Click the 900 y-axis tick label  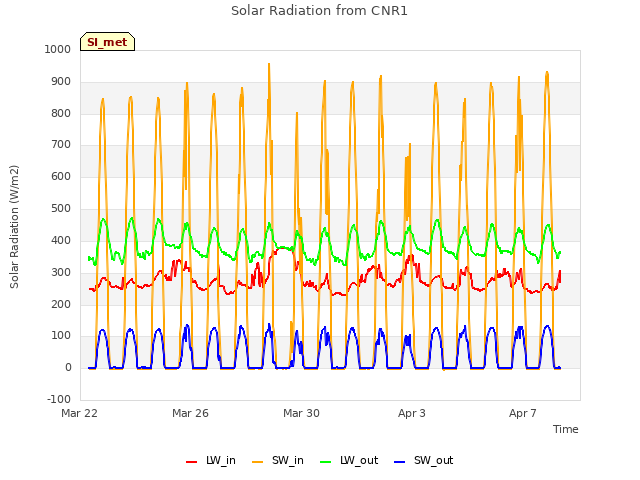[61, 82]
